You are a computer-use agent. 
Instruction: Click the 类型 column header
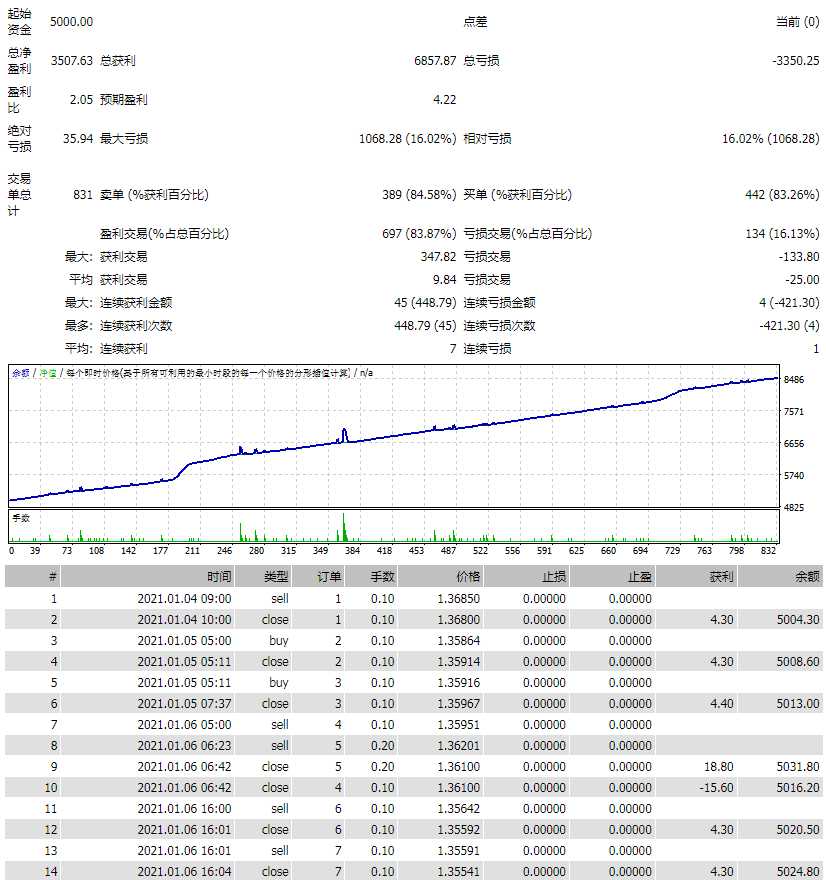coord(275,577)
